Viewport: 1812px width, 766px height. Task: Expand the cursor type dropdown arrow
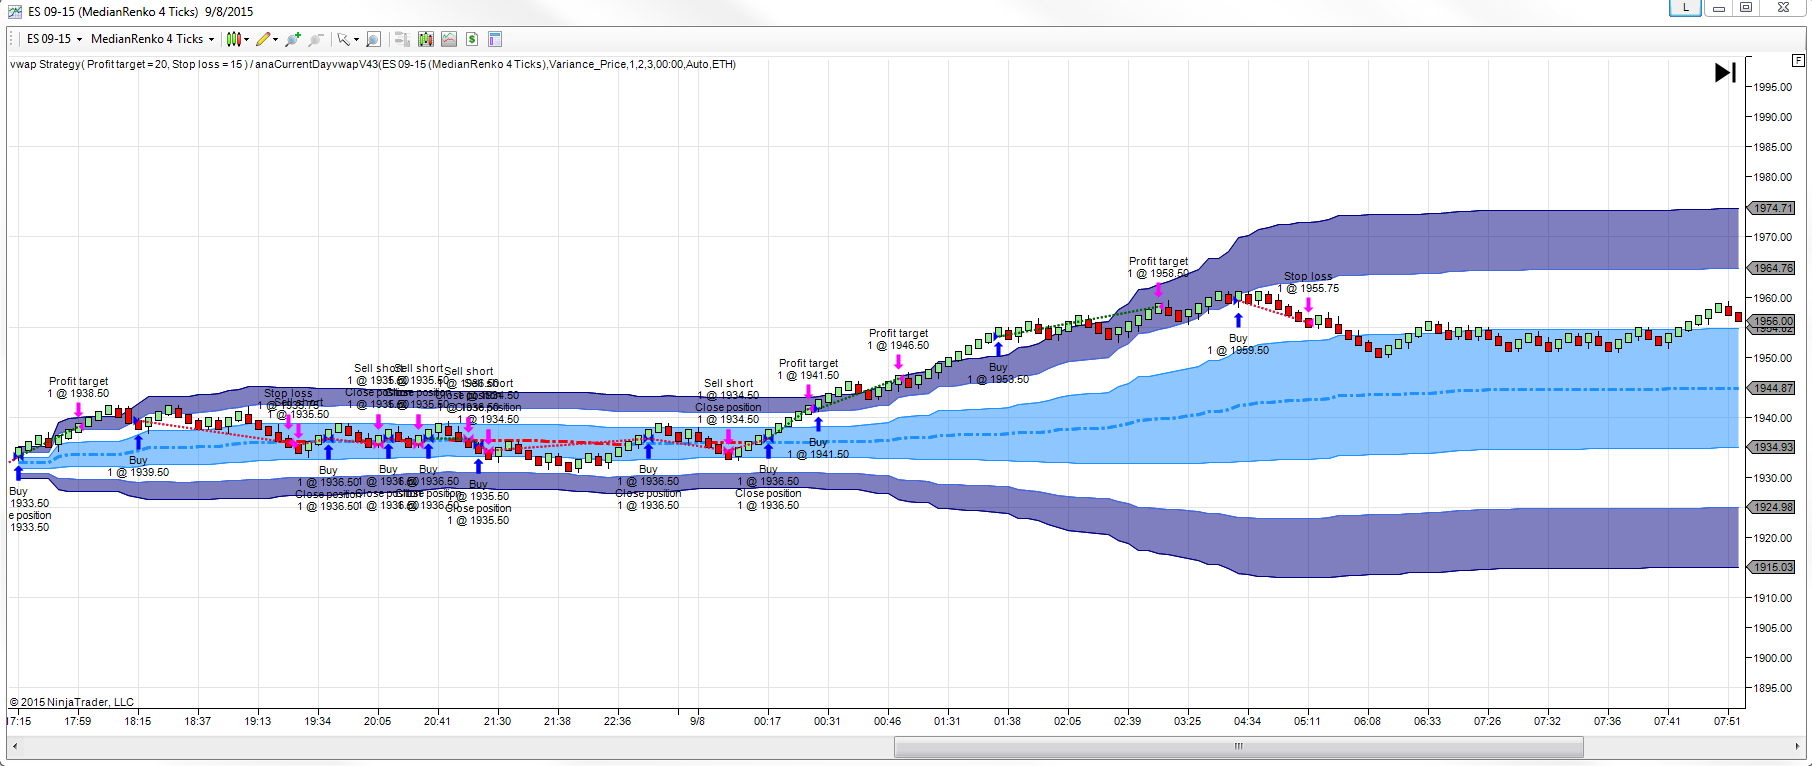pos(356,39)
